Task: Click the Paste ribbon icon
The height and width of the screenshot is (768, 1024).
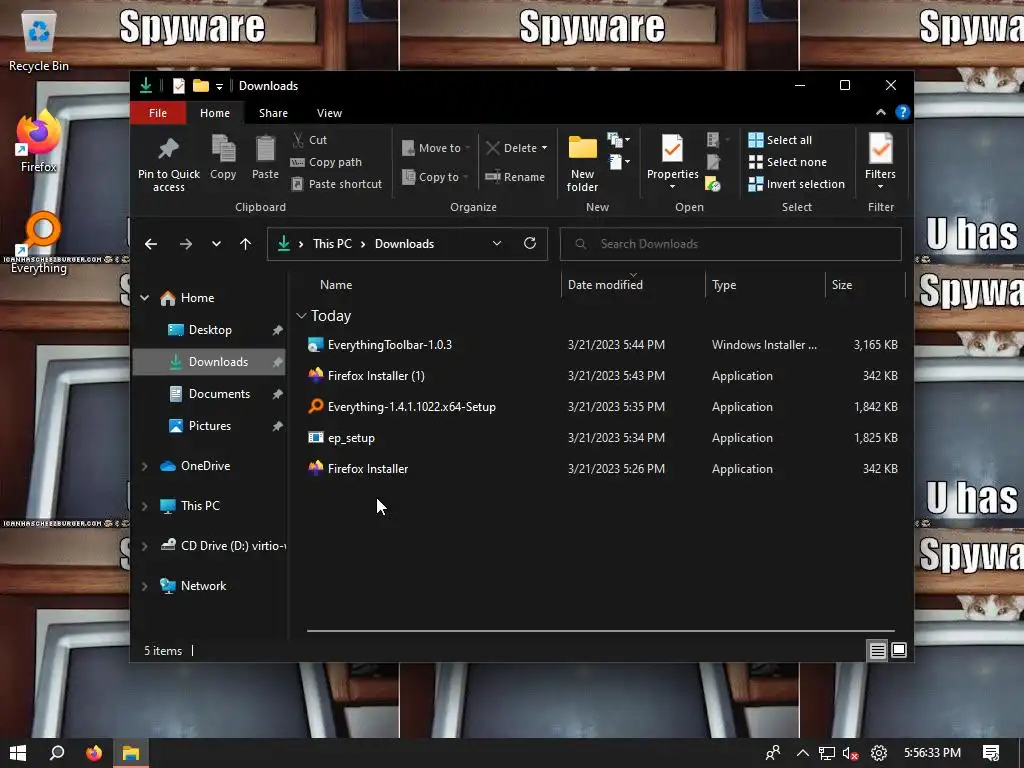Action: point(265,149)
